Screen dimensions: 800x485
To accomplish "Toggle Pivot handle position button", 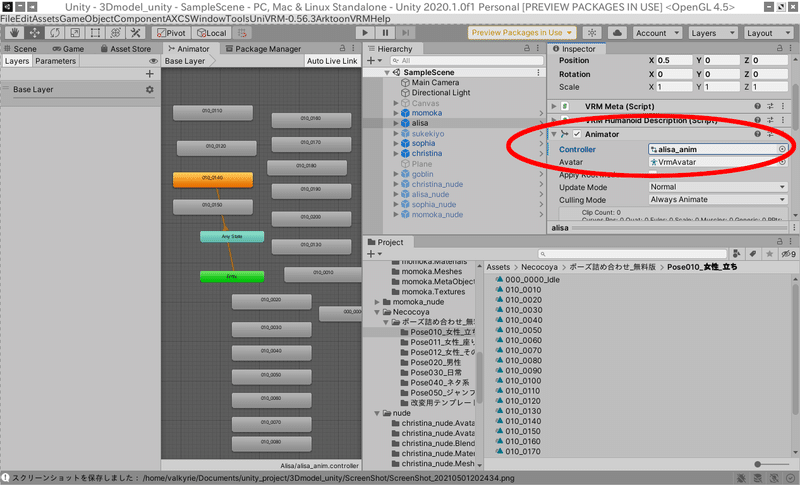I will [171, 33].
